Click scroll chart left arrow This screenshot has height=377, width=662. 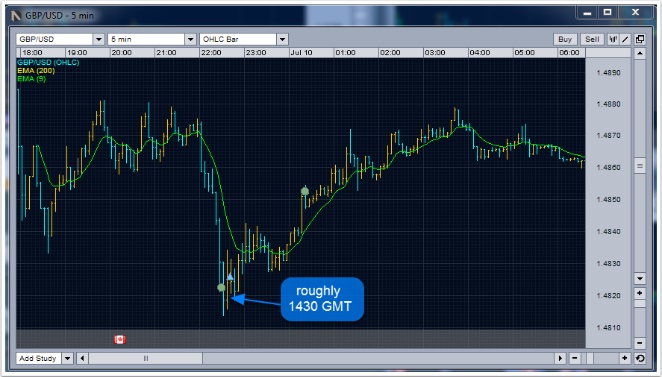[x=82, y=358]
